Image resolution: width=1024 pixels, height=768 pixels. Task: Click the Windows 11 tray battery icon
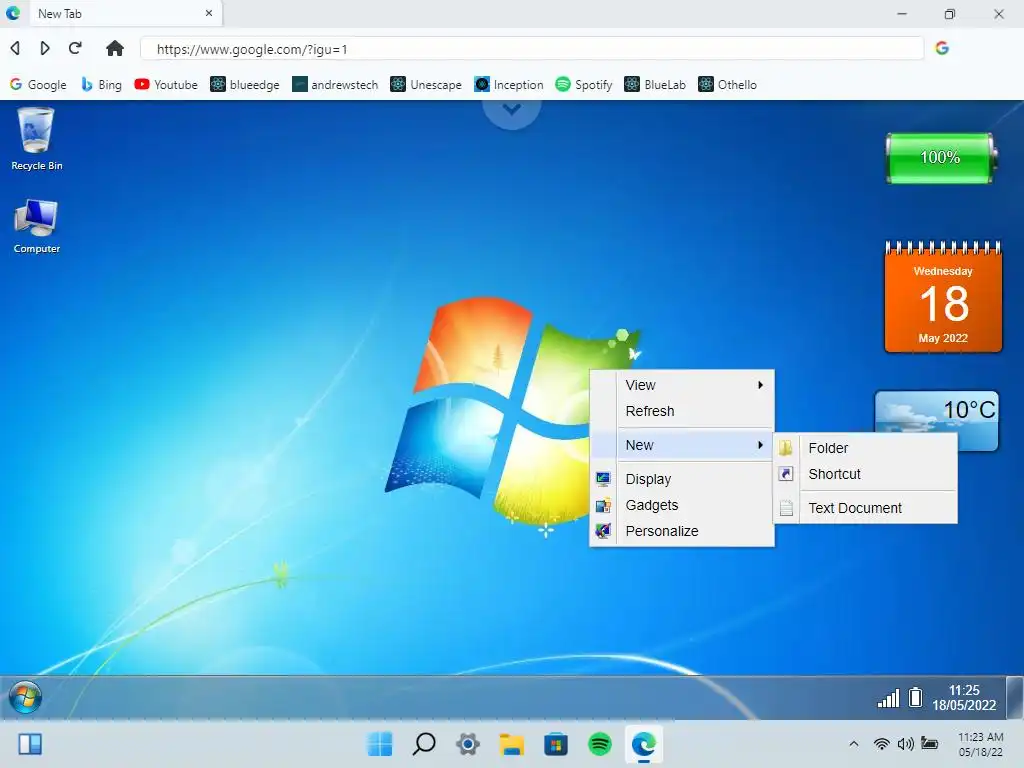click(929, 743)
